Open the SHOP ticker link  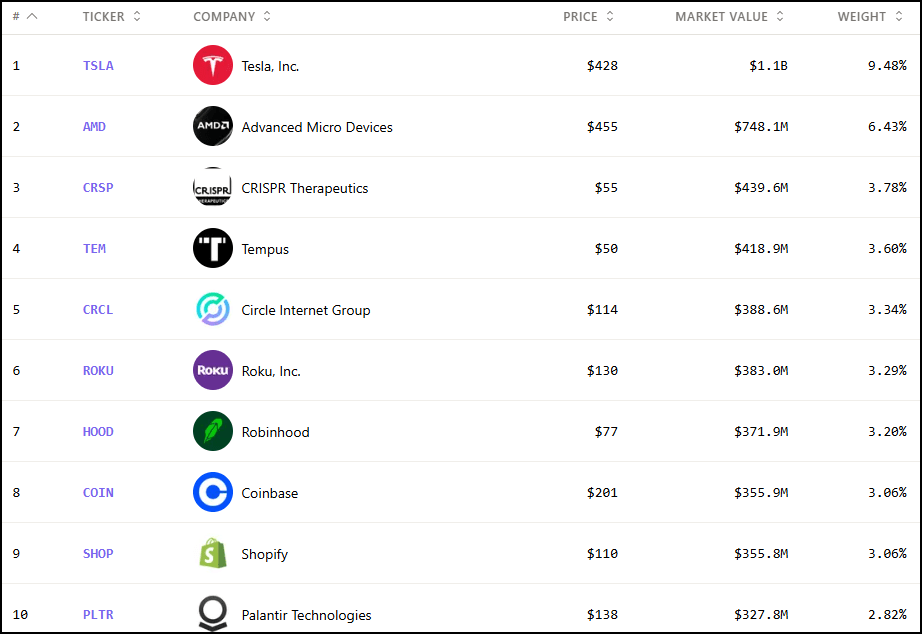coord(98,553)
